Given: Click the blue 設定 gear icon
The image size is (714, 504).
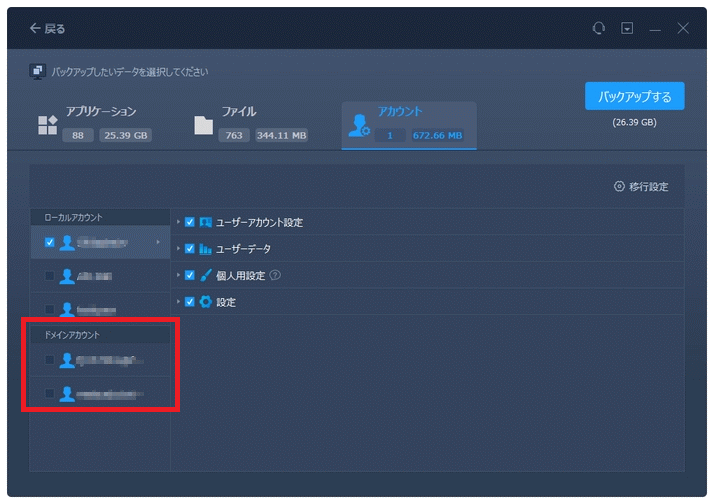Looking at the screenshot, I should pos(205,301).
